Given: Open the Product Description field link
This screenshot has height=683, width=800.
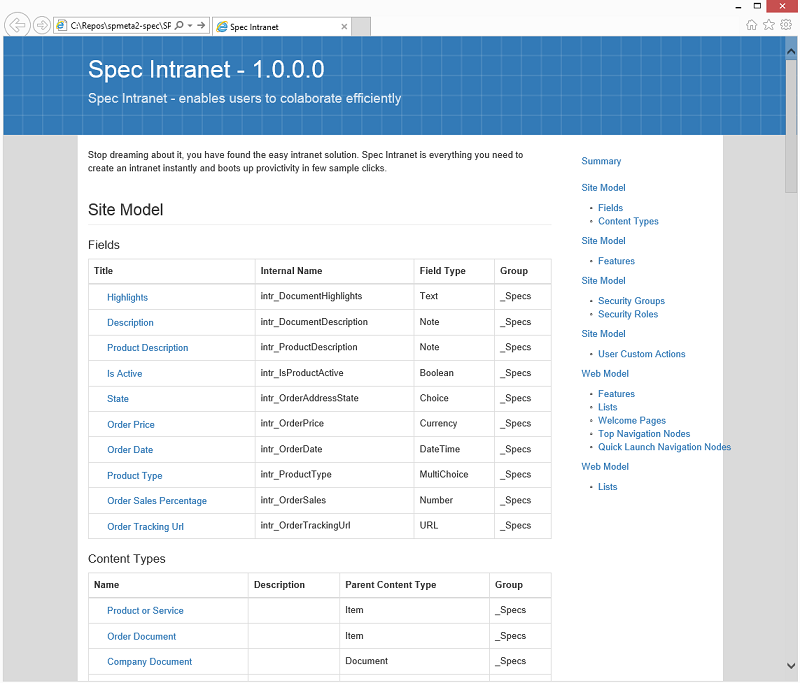Looking at the screenshot, I should [147, 348].
